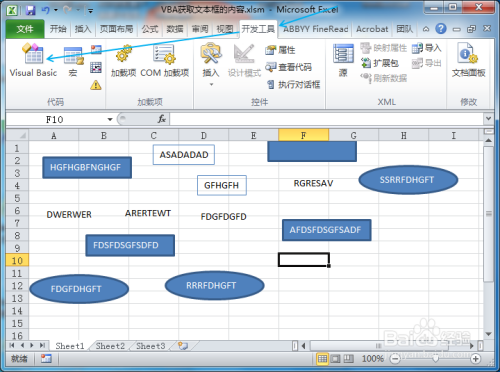Click the Name Box showing F10
This screenshot has width=500, height=372.
56,119
